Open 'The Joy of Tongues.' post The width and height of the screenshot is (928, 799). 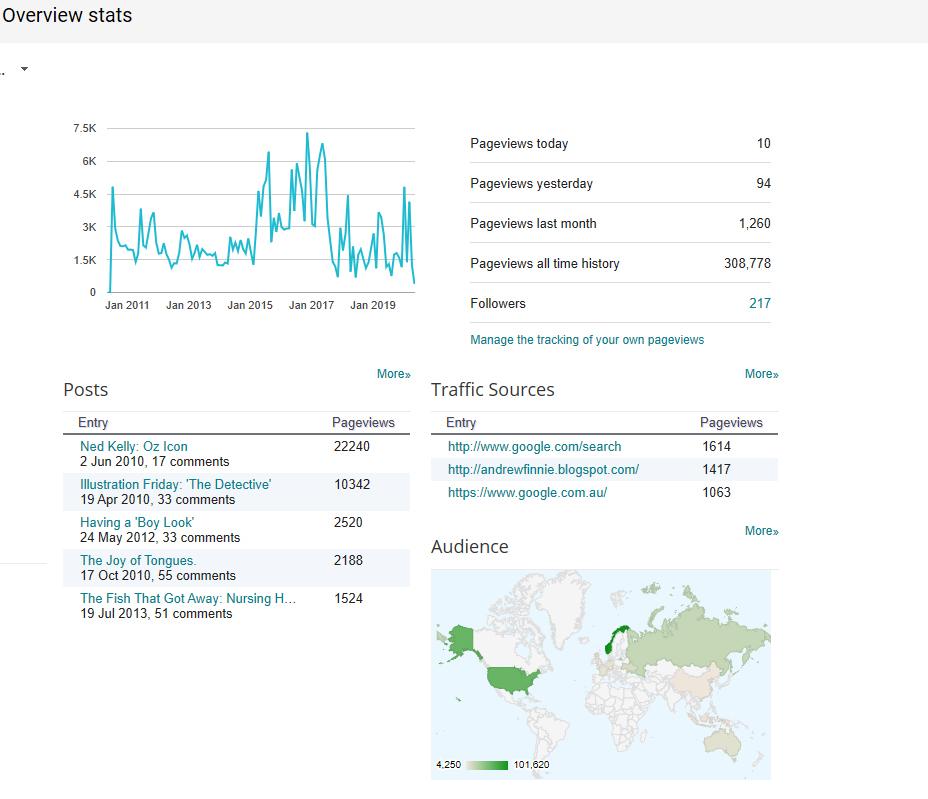(138, 560)
